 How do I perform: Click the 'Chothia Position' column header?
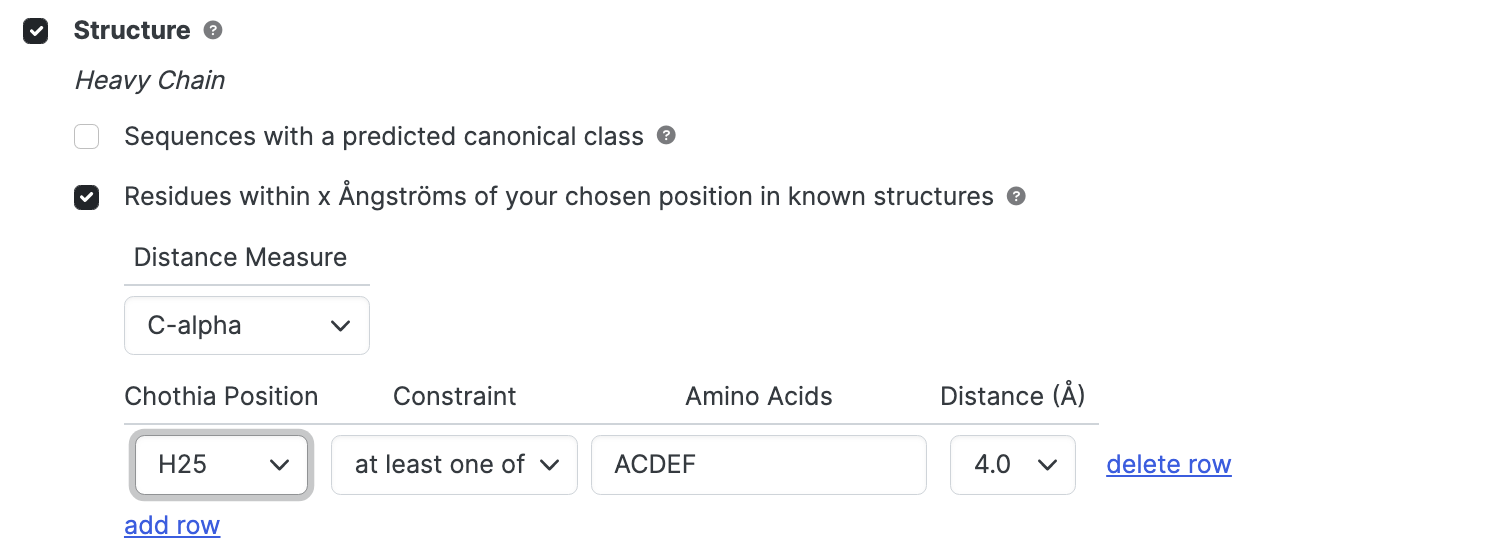click(221, 396)
